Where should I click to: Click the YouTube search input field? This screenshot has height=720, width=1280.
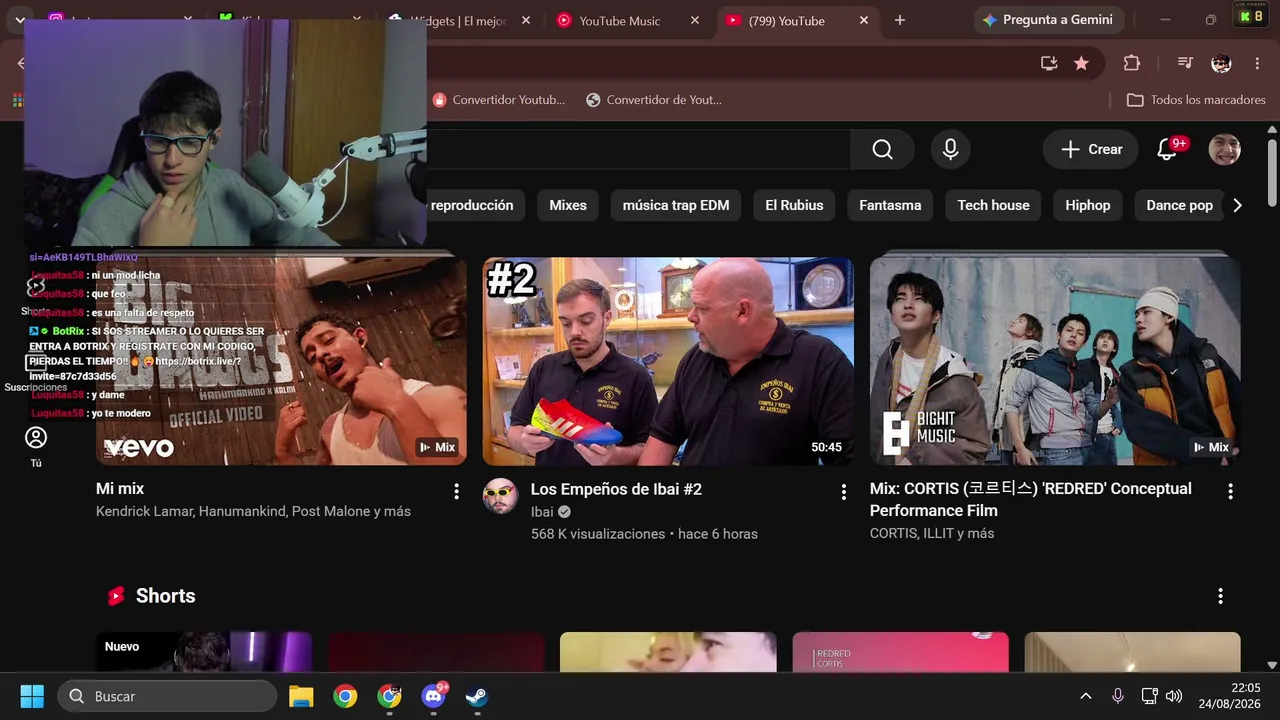point(637,149)
